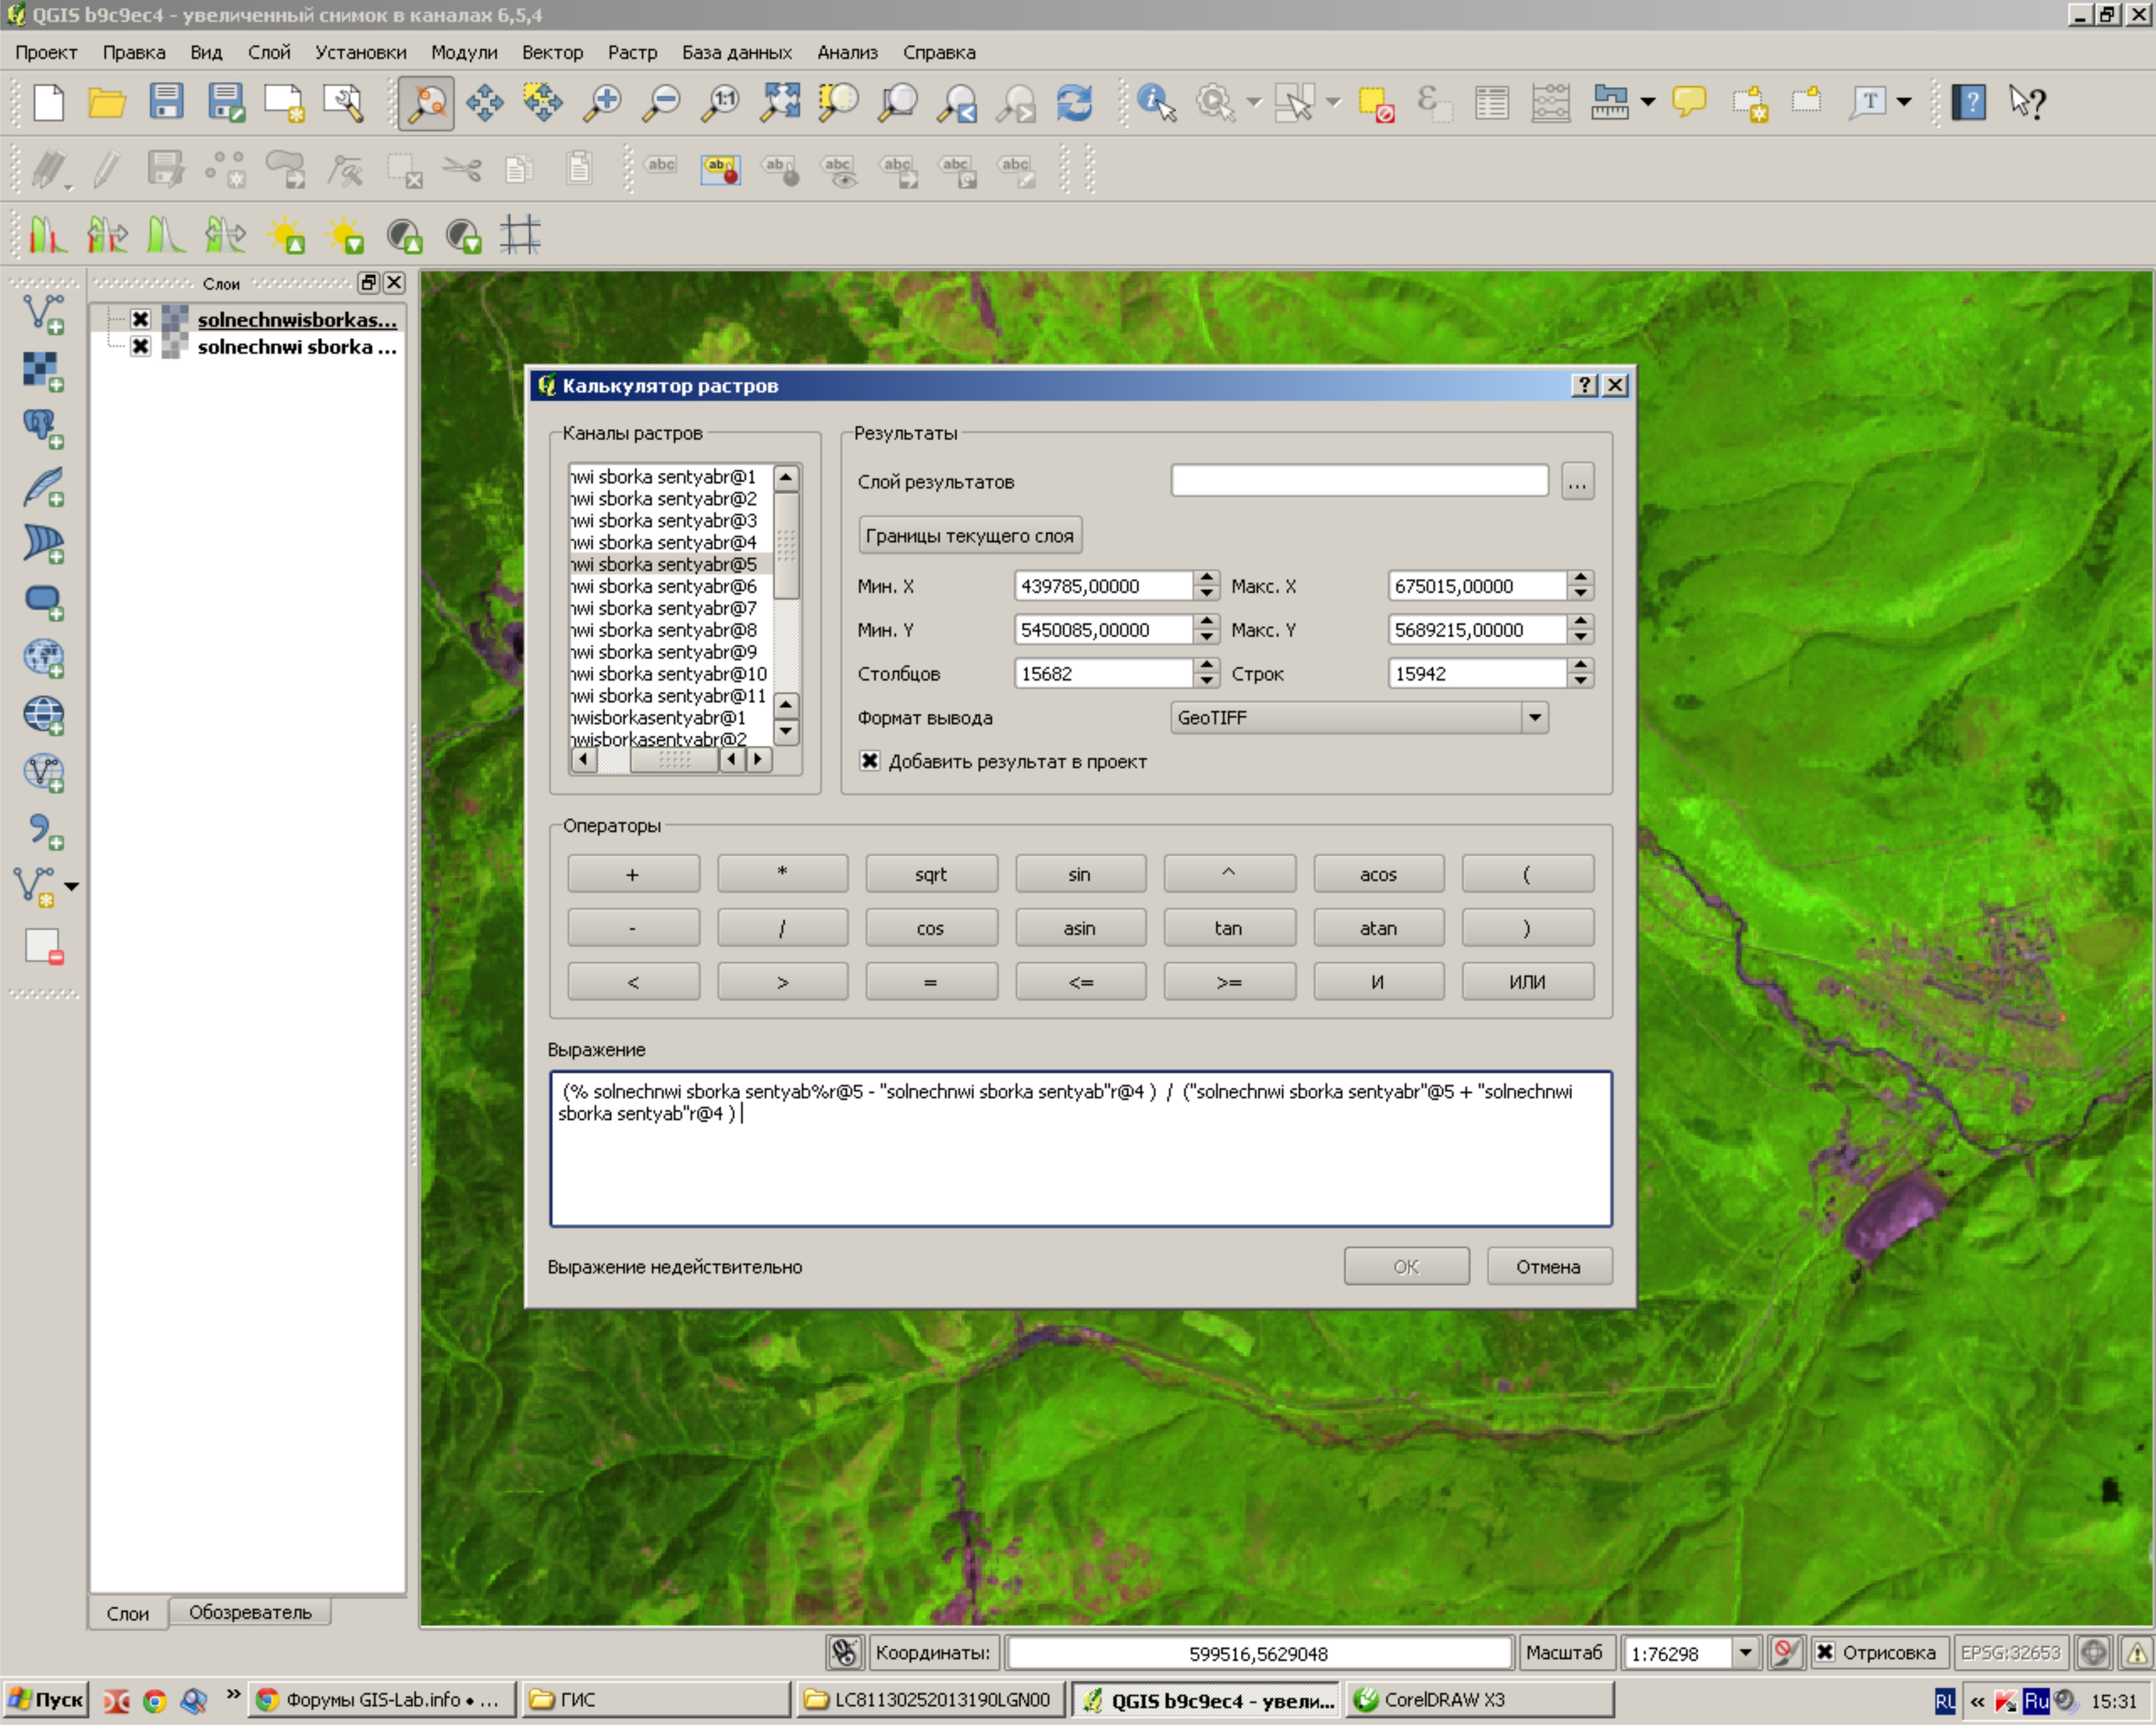Click the Save Project icon
This screenshot has height=1725, width=2156.
point(166,102)
